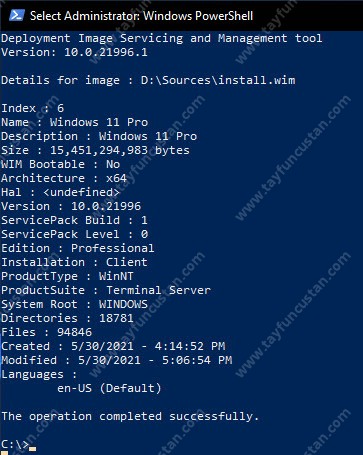The image size is (363, 455).
Task: Click the D:\Sources\install.wim image path
Action: coord(218,80)
